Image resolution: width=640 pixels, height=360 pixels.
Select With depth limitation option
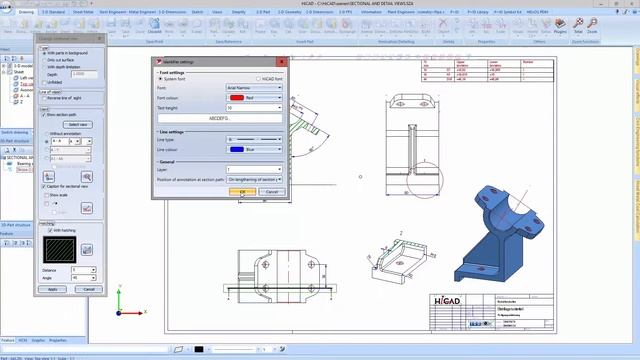click(x=45, y=67)
